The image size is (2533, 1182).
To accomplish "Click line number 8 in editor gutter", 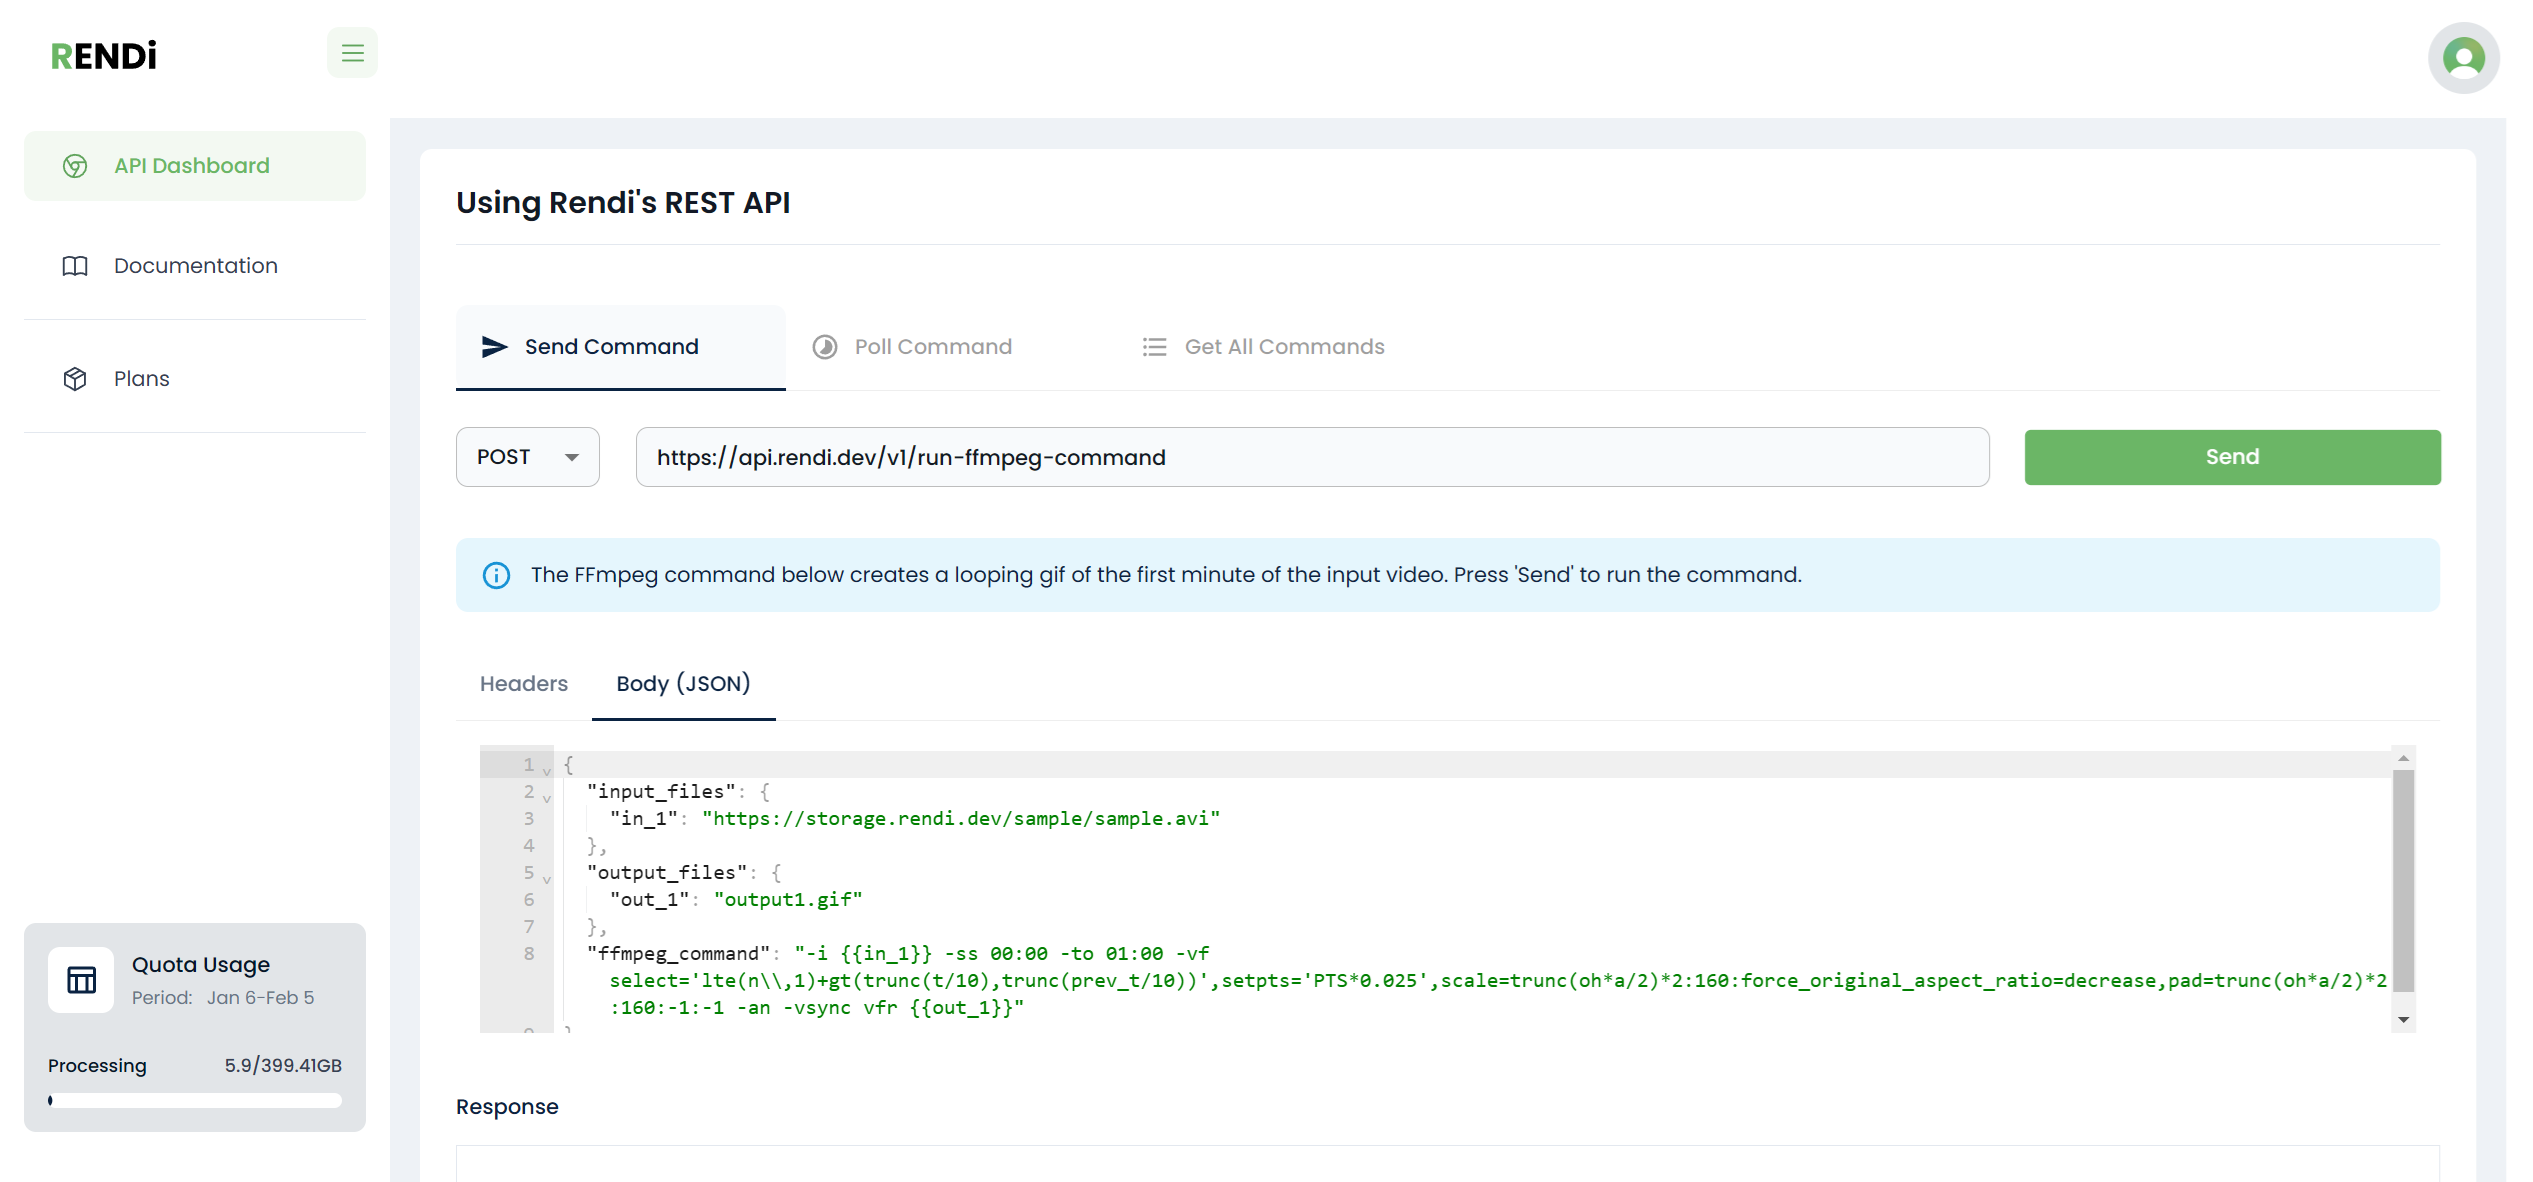I will (529, 954).
